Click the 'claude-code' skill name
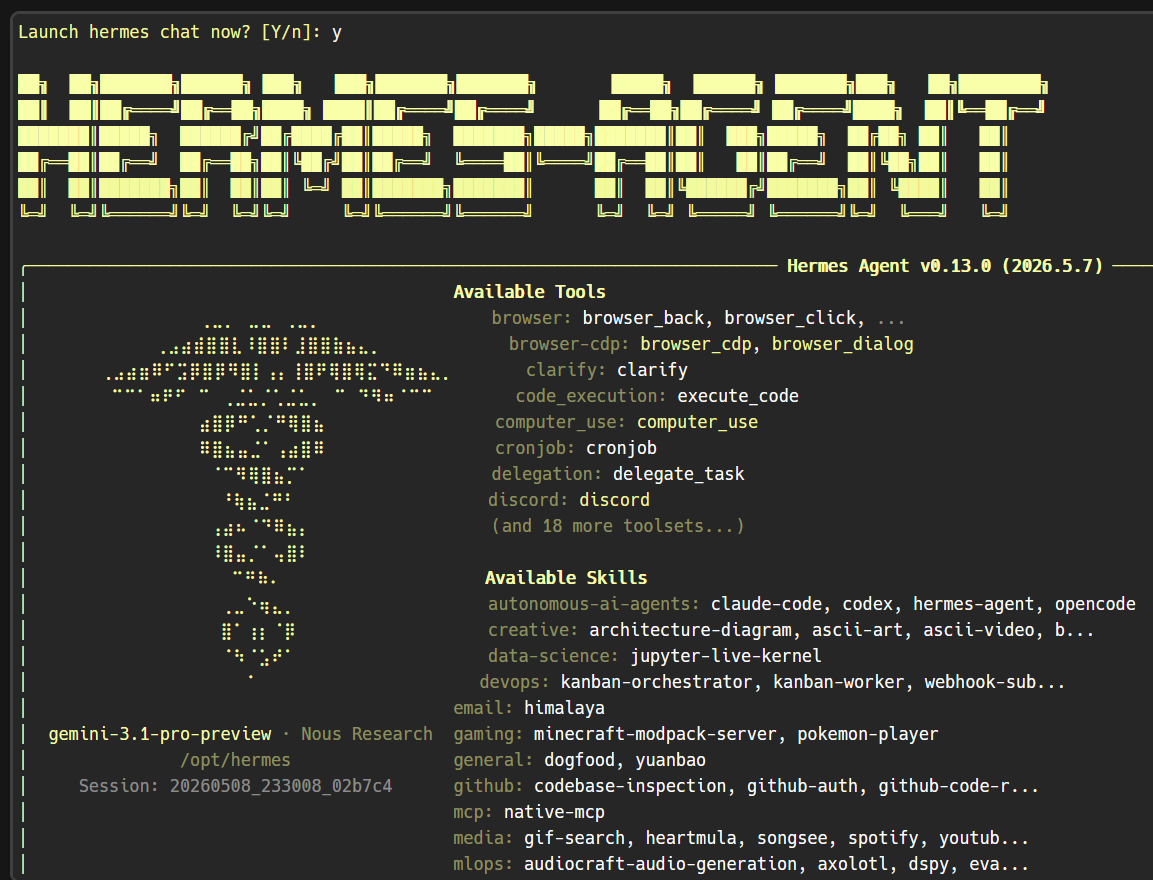Image resolution: width=1153 pixels, height=880 pixels. click(766, 604)
